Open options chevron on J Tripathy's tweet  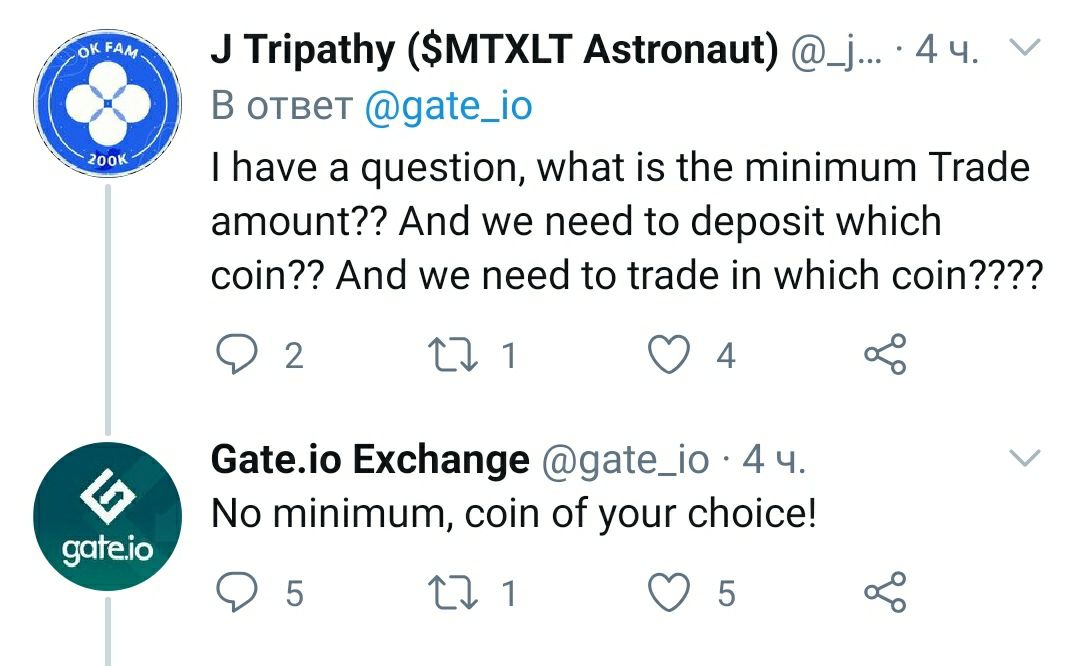pos(1026,48)
